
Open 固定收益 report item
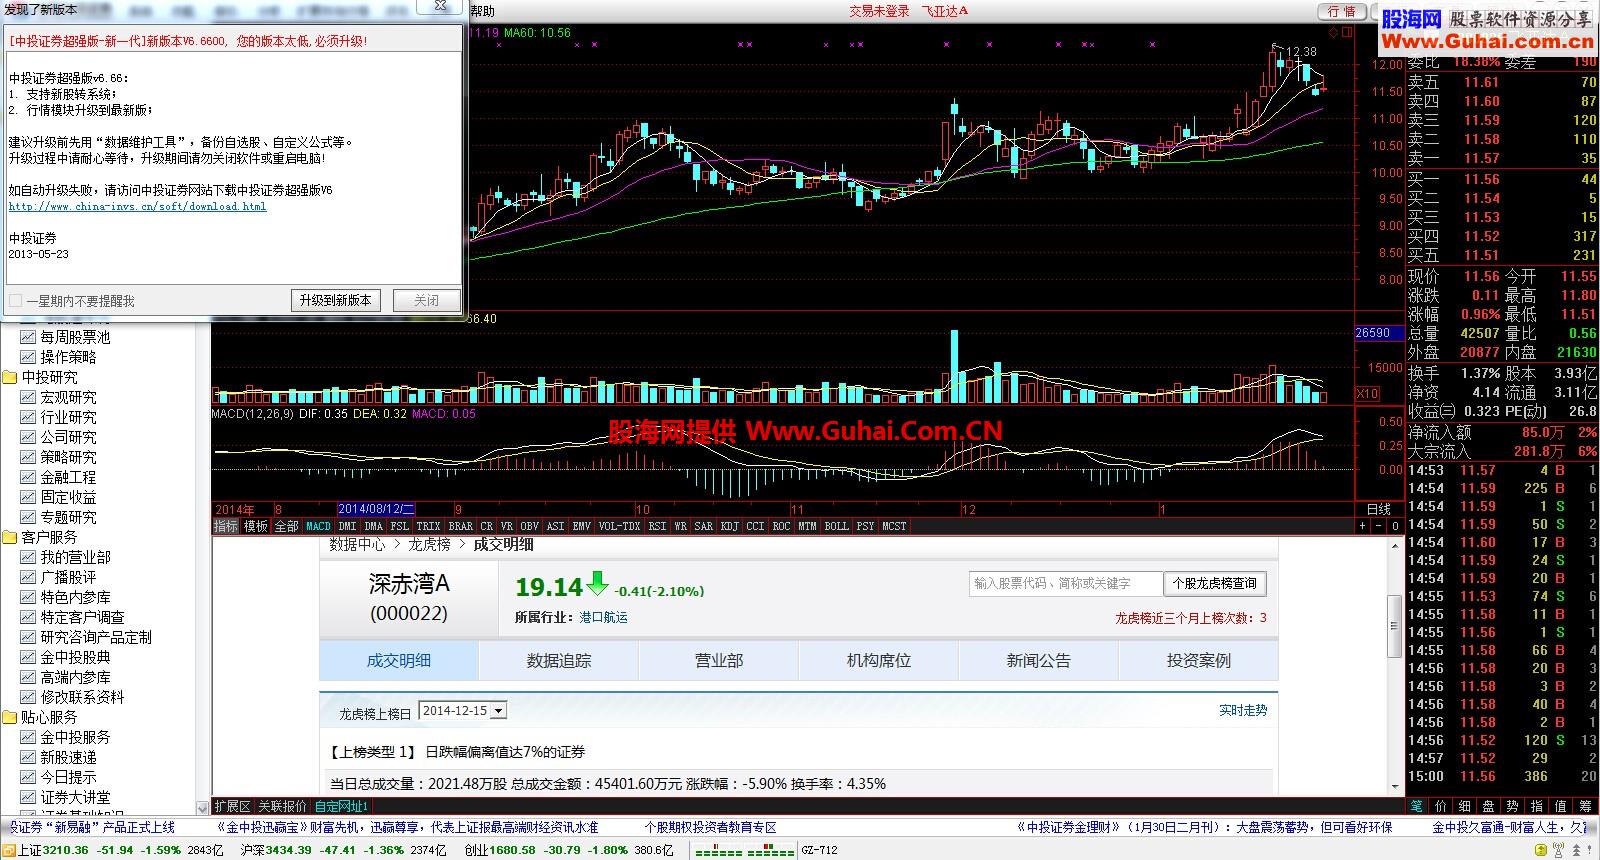[x=68, y=497]
